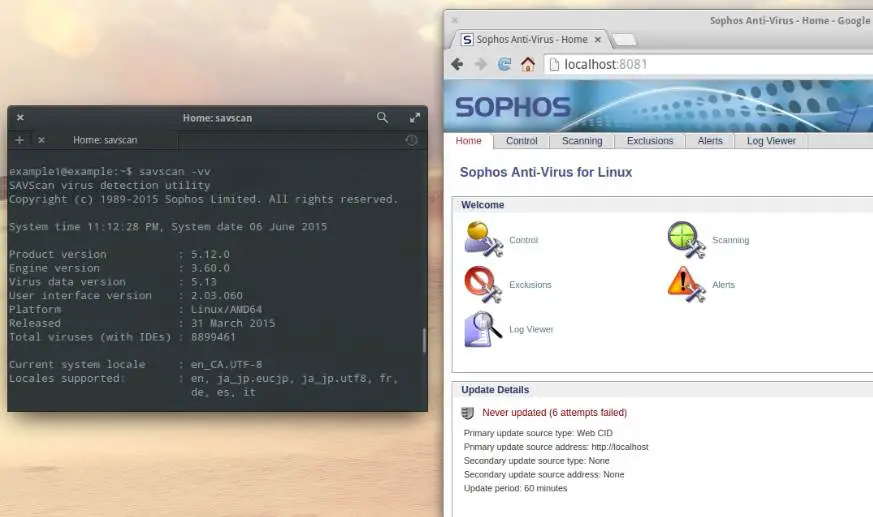This screenshot has width=873, height=517.
Task: Add a new terminal tab
Action: 19,140
